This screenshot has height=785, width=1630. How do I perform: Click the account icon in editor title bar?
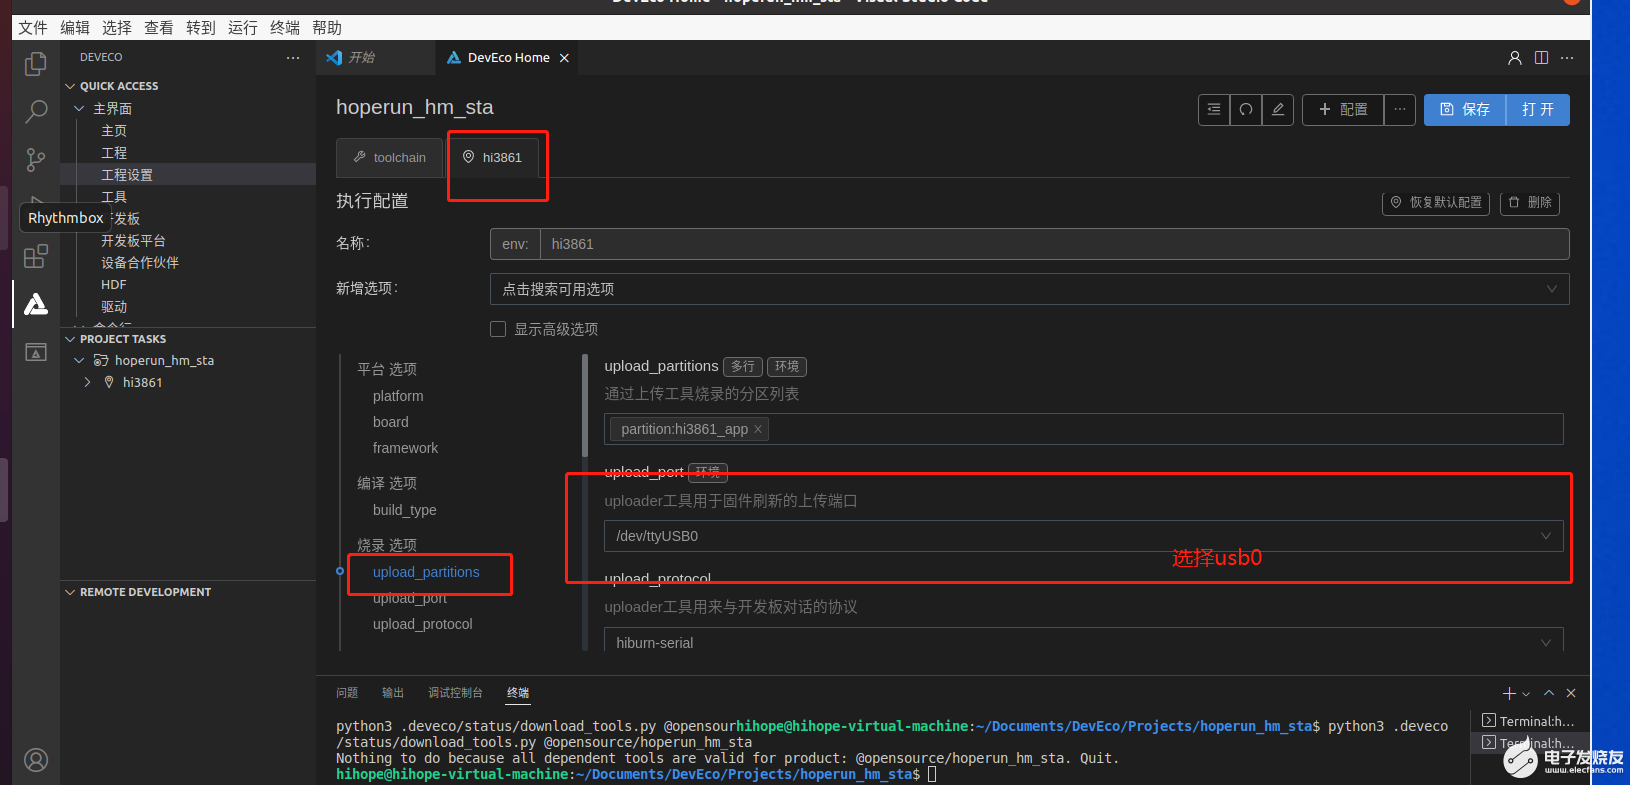1515,58
